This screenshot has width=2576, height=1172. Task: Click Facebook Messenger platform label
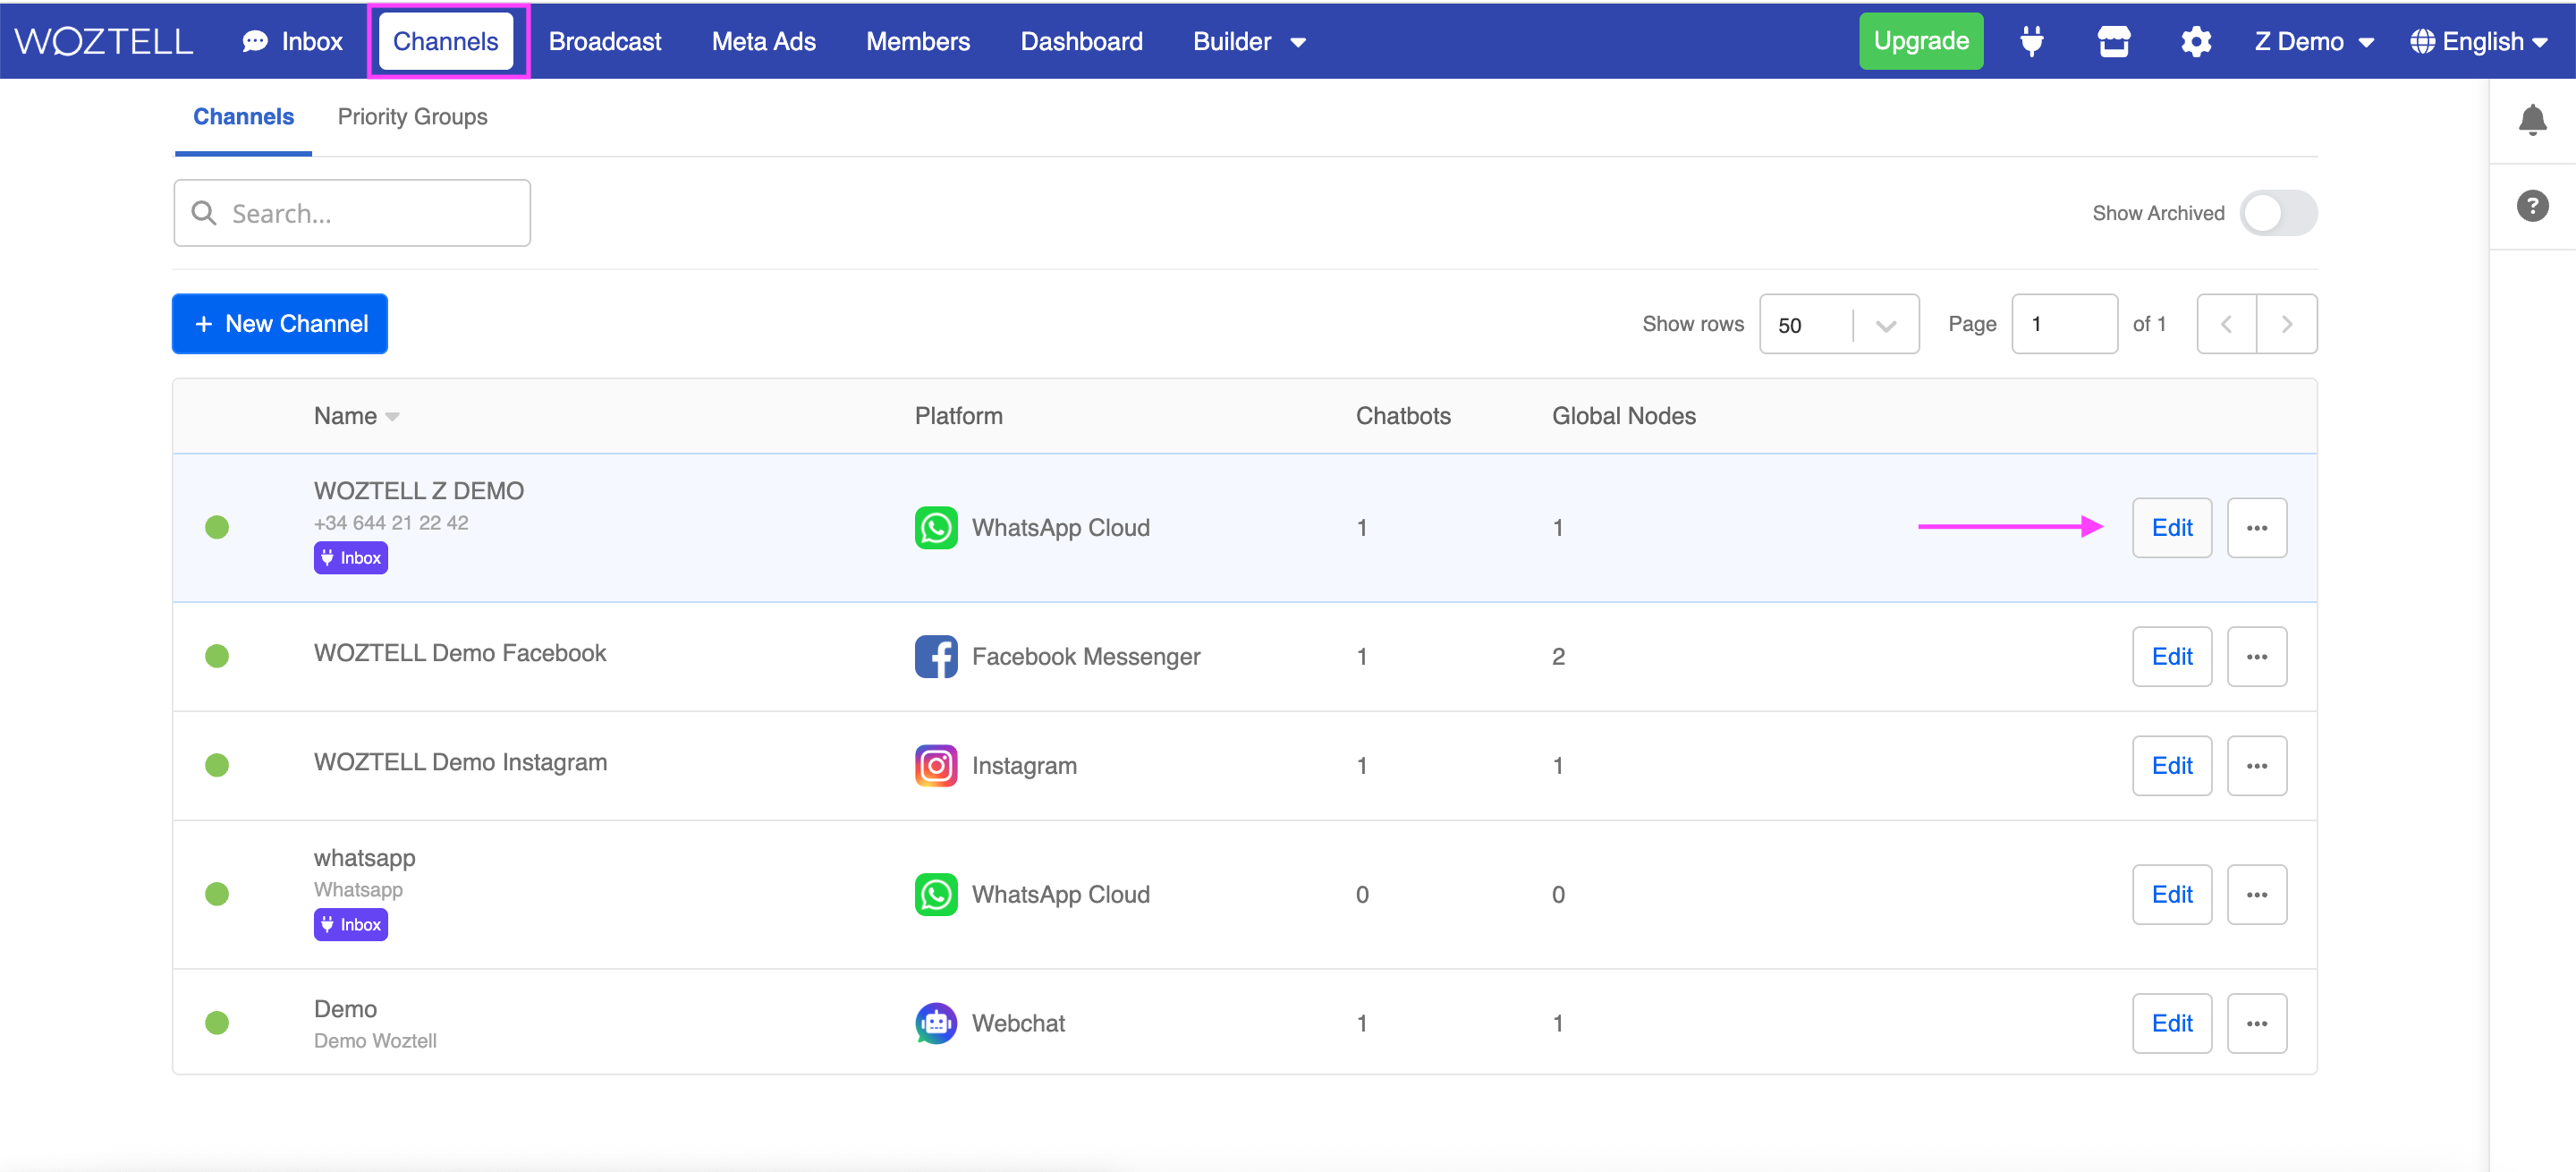[x=1085, y=657]
